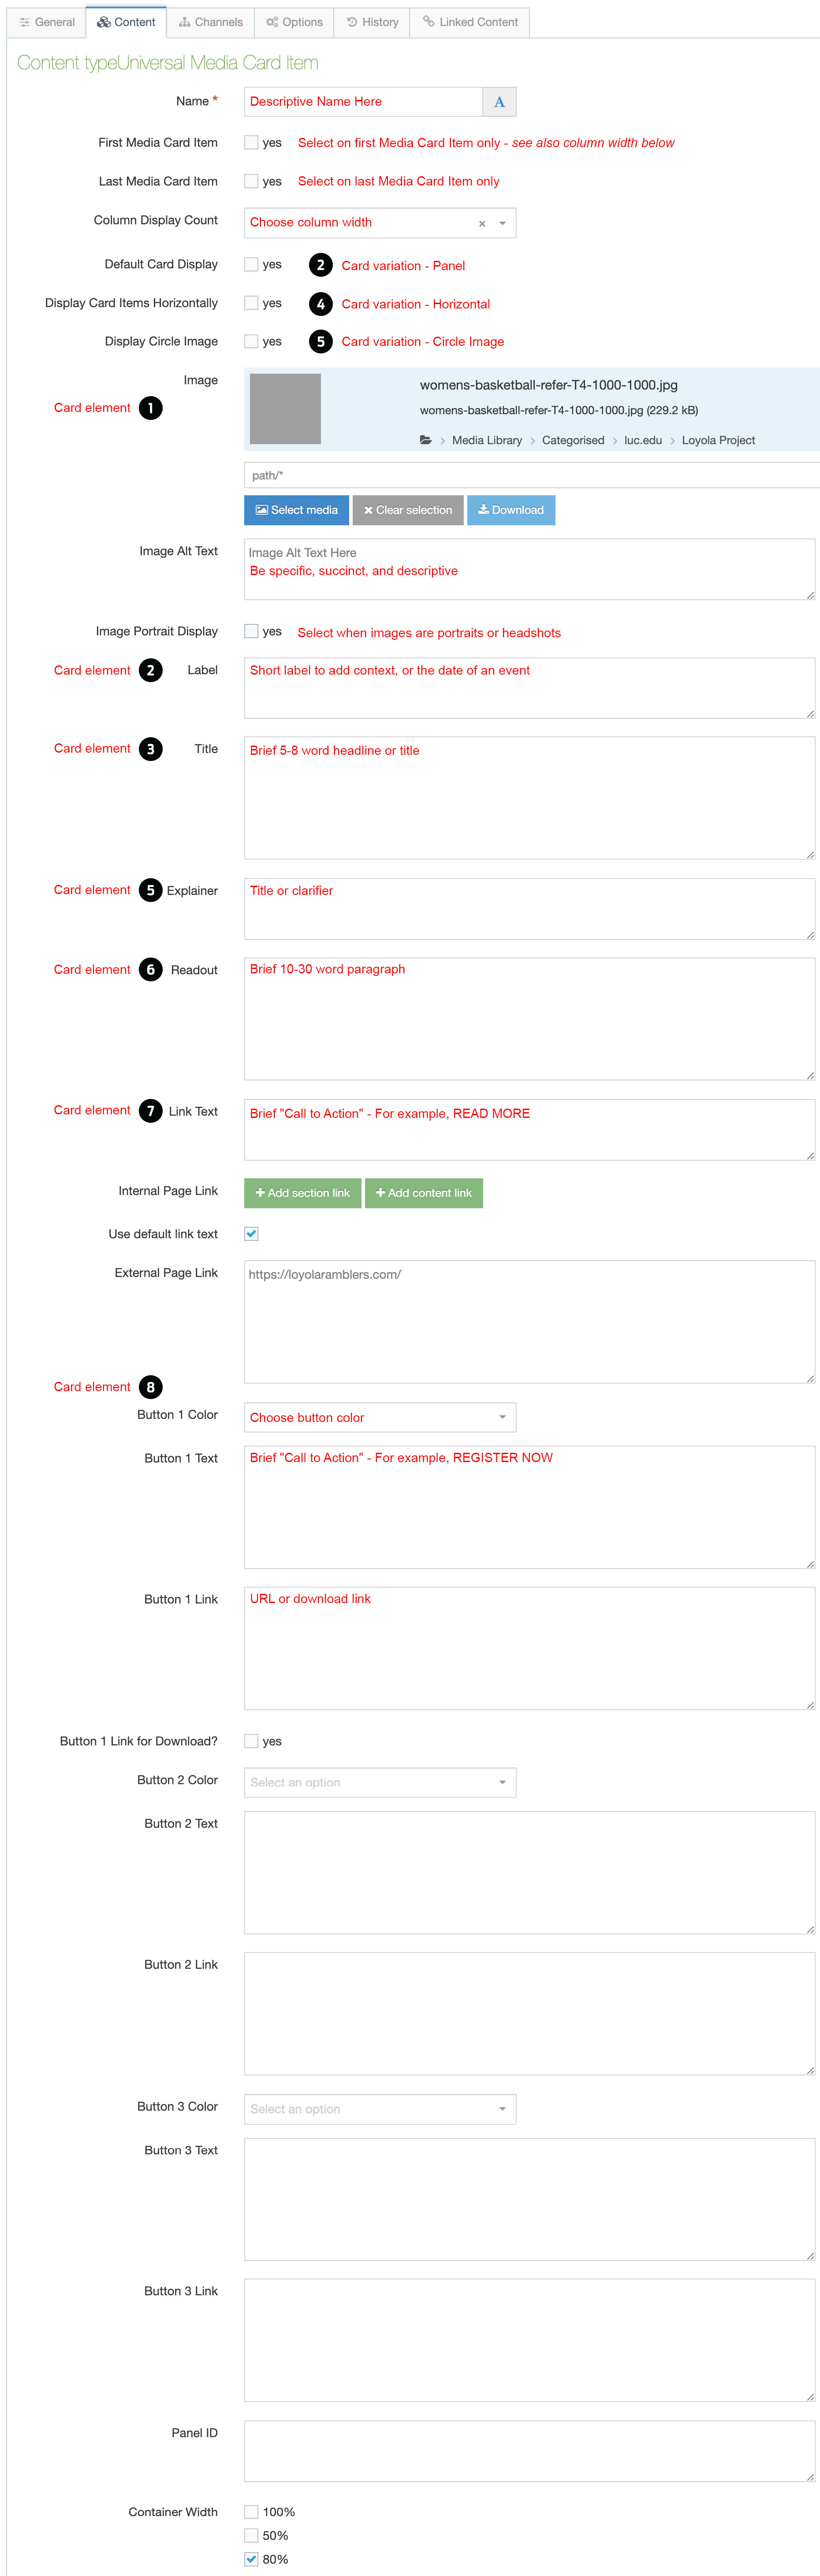
Task: Click the numbered circle 1 next to Card element Image
Action: click(x=151, y=408)
